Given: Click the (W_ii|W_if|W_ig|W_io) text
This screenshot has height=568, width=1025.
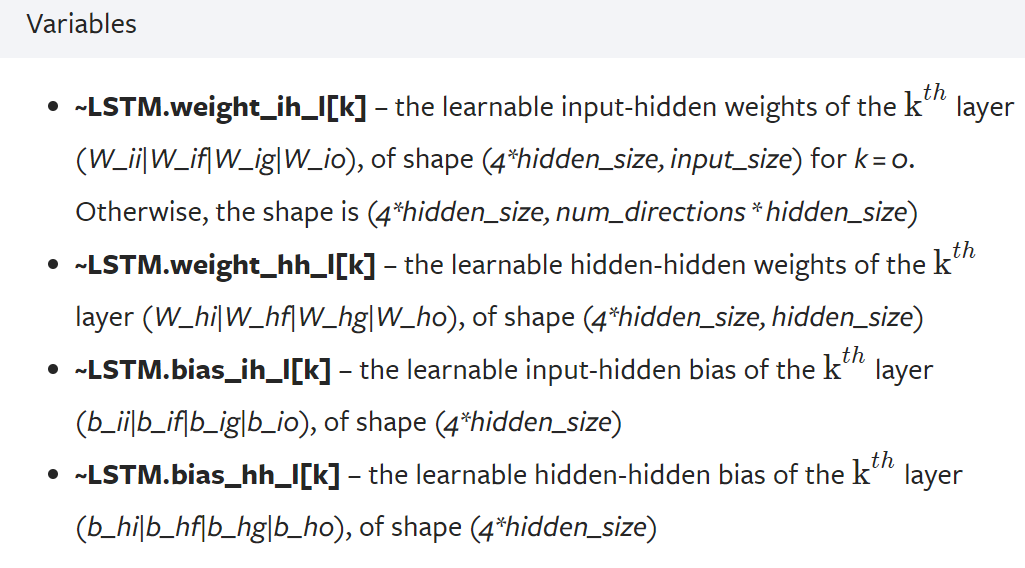Looking at the screenshot, I should (216, 160).
